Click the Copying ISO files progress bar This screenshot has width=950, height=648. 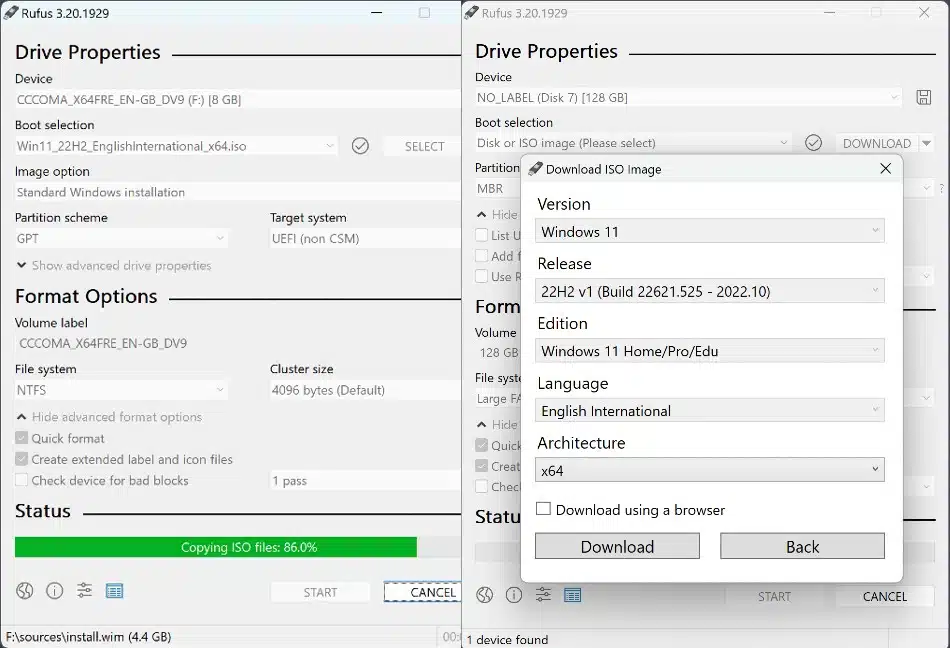tap(238, 547)
